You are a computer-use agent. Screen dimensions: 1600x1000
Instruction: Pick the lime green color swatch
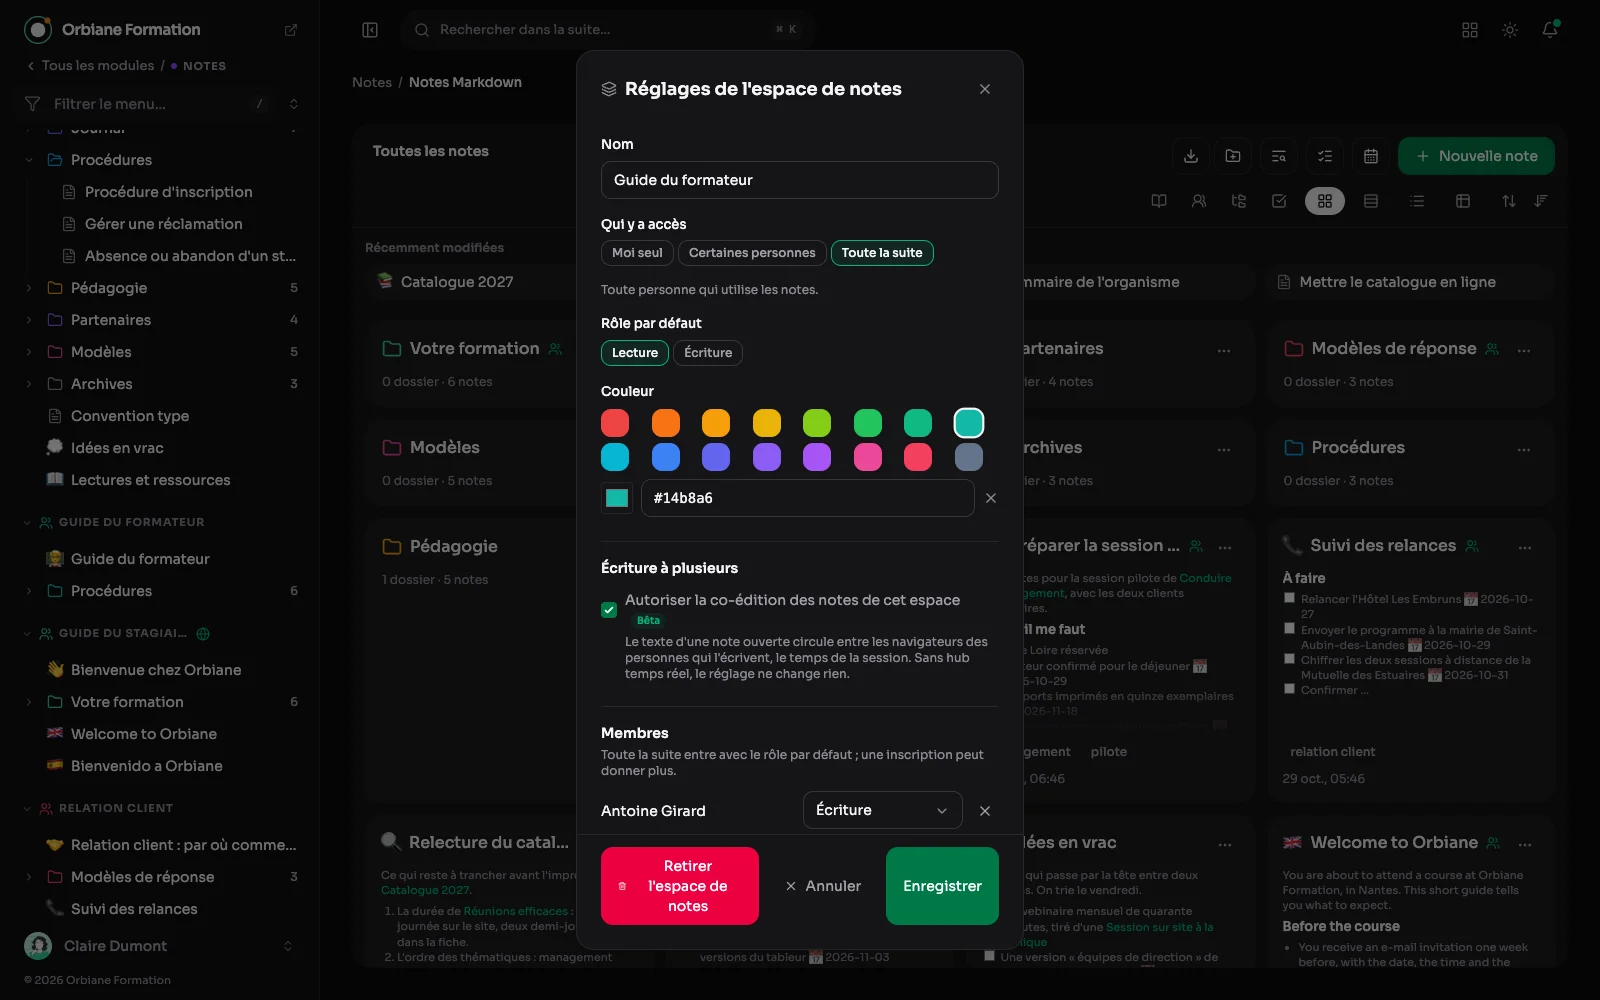(817, 423)
